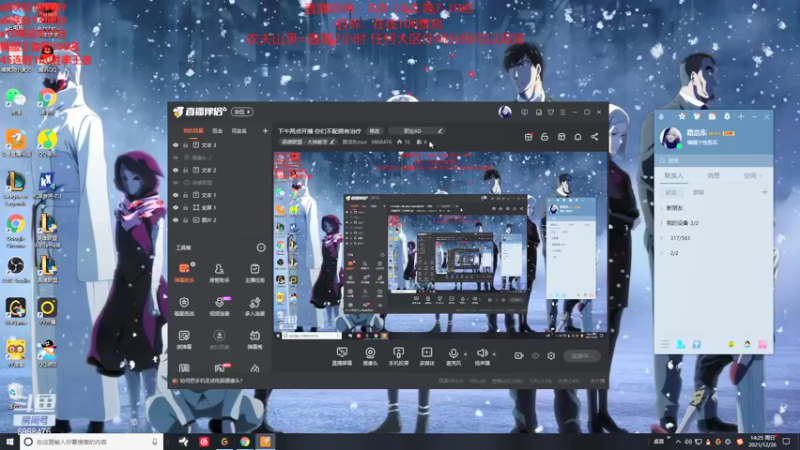Viewport: 800px width, 450px height.
Task: Switch to 双击 scene tab
Action: (x=217, y=131)
